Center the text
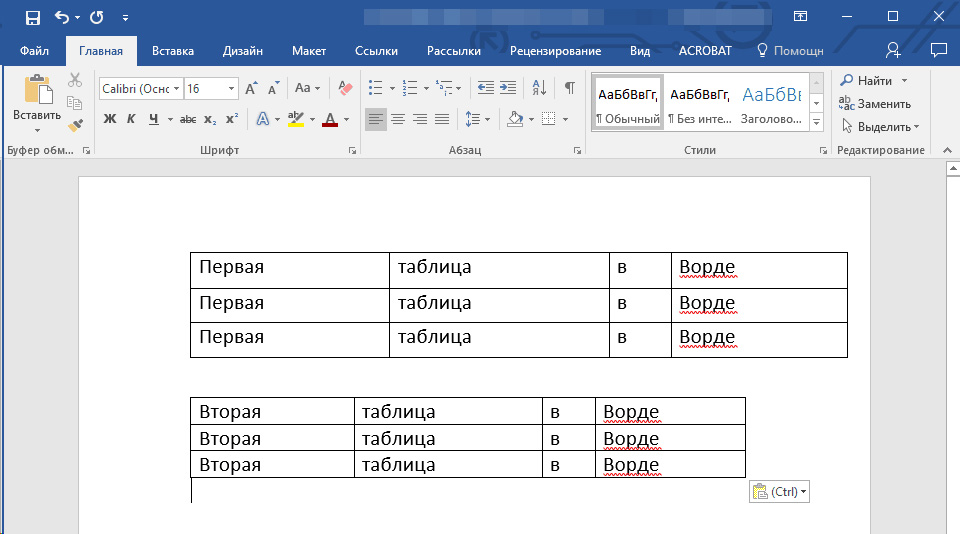This screenshot has height=534, width=960. tap(398, 119)
